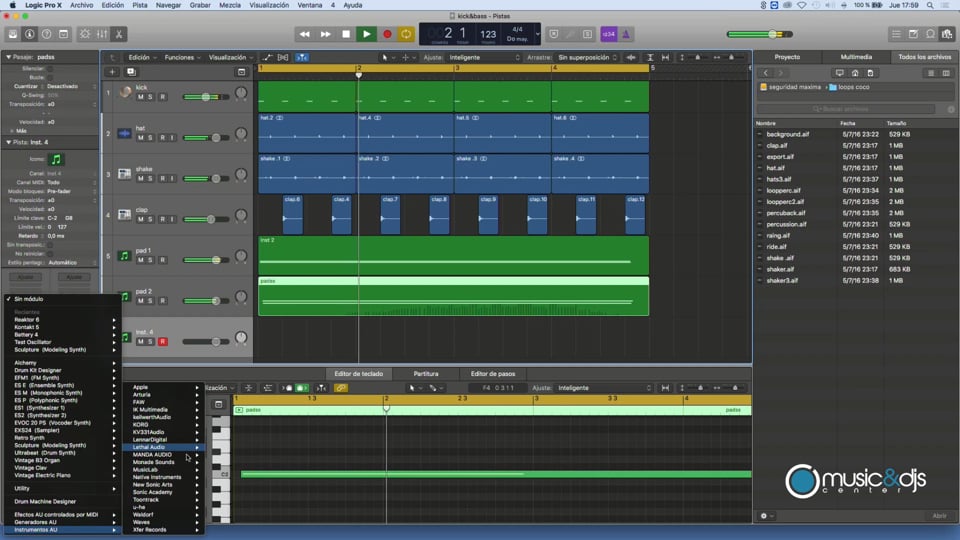This screenshot has width=960, height=540.
Task: Show automation curve icon in tracks toolbar
Action: (268, 58)
